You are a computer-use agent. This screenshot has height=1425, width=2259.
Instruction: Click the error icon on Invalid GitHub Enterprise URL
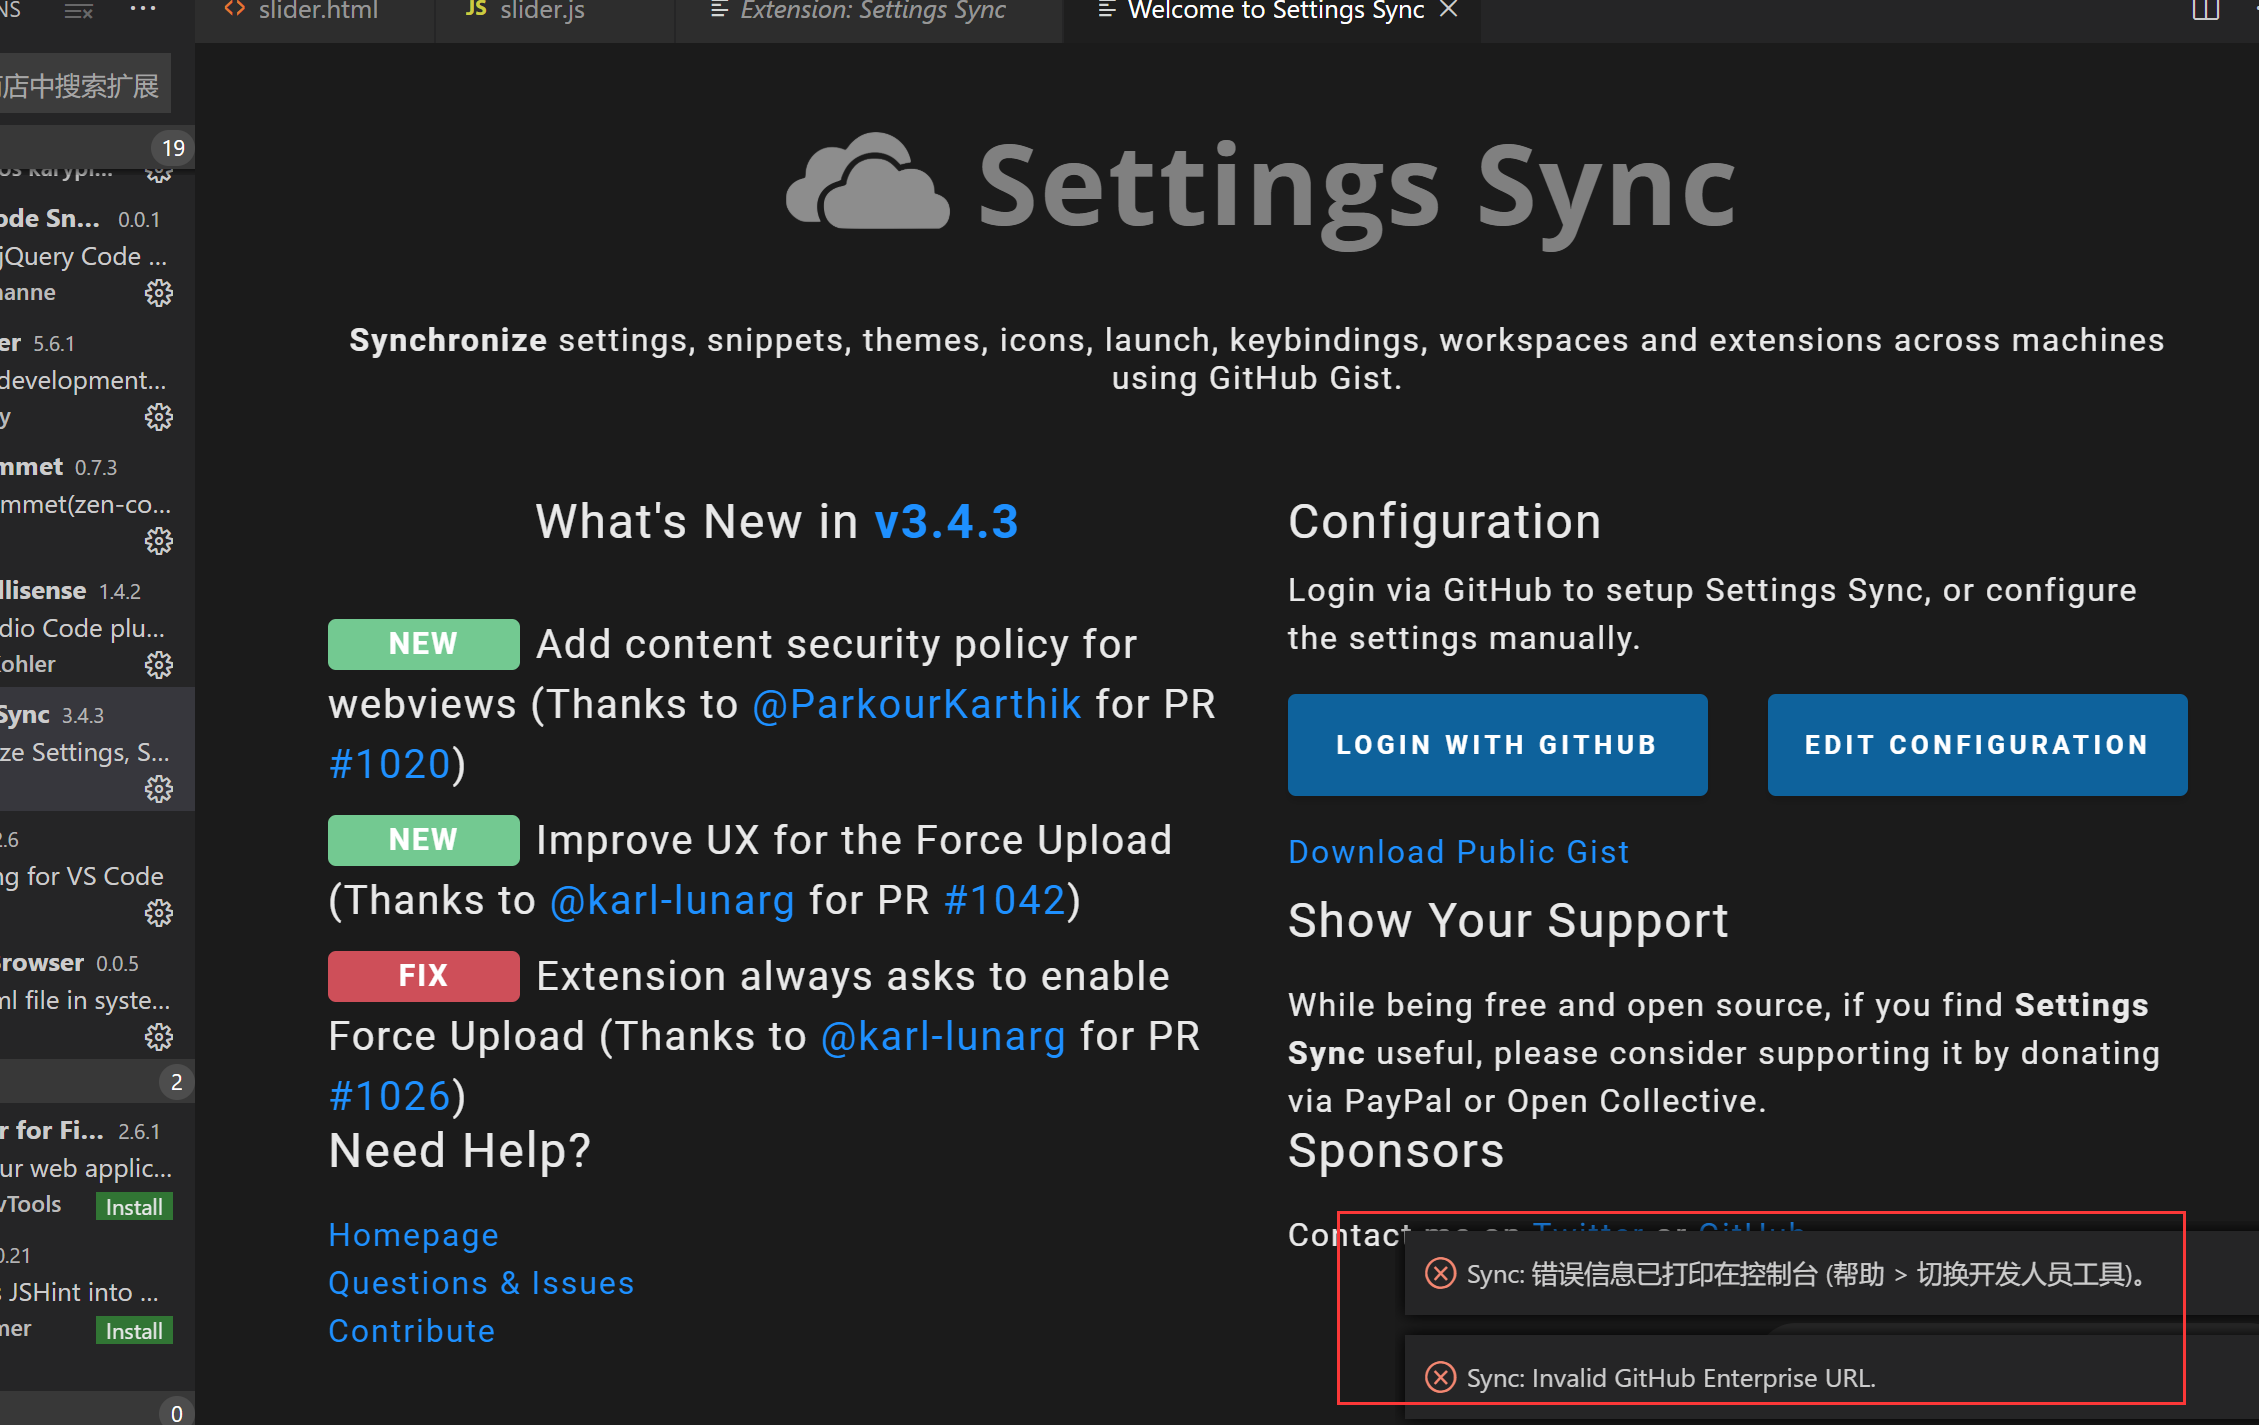[1440, 1377]
